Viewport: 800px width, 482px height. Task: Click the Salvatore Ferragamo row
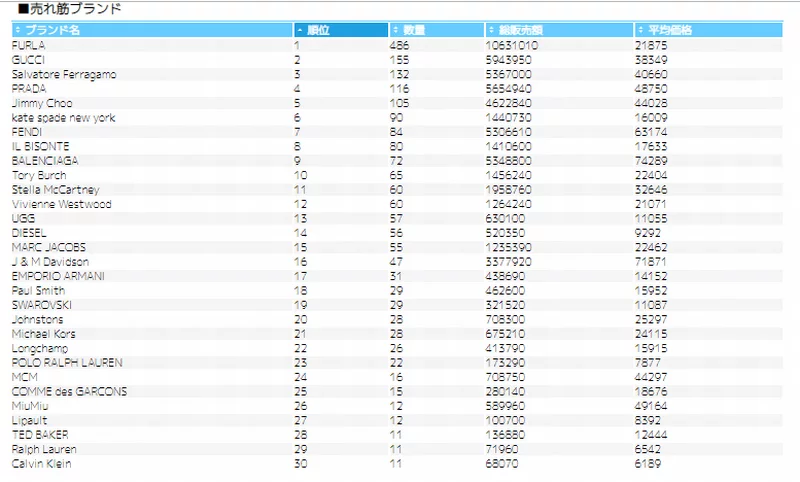[x=63, y=74]
